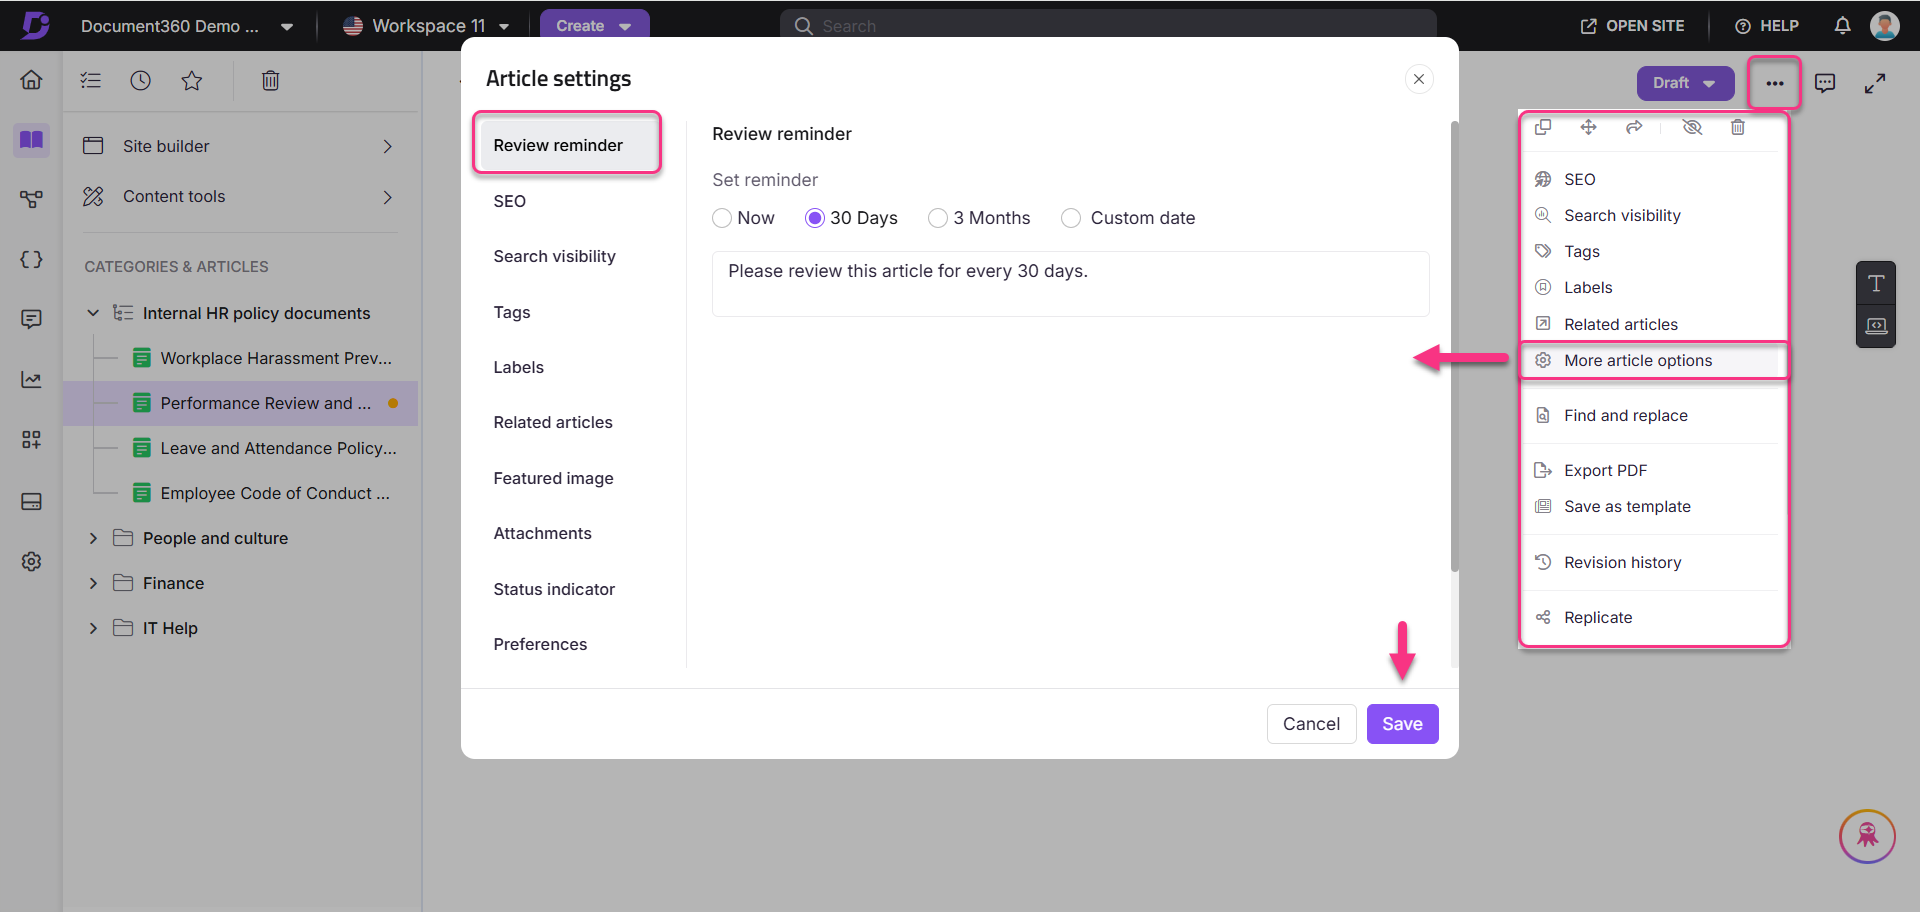
Task: Open the starred articles icon
Action: click(x=192, y=81)
